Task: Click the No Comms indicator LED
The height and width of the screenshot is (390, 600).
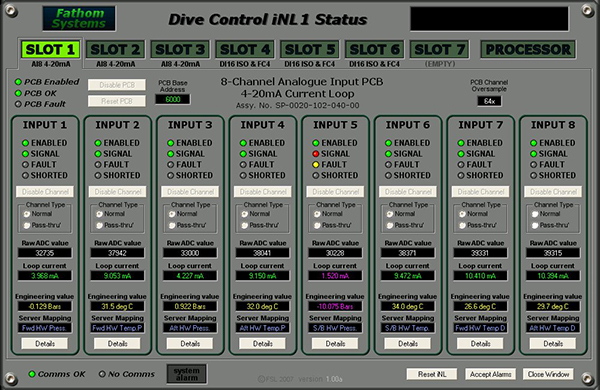Action: click(102, 374)
